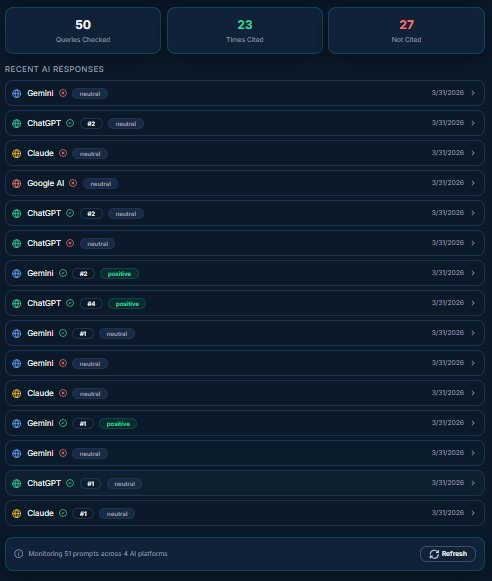Viewport: 492px width, 581px height.
Task: Click the globe icon in the Gemini #1 neutral row
Action: coord(17,333)
